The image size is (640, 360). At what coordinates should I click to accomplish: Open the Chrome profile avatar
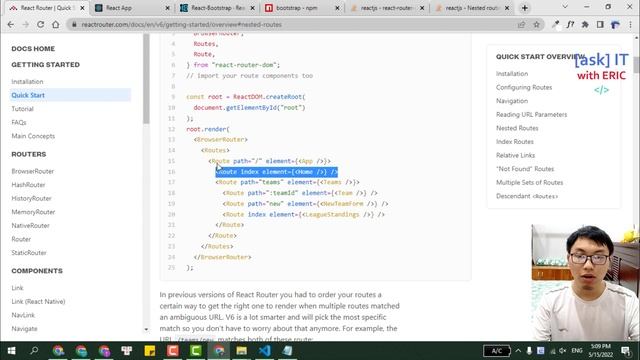615,24
